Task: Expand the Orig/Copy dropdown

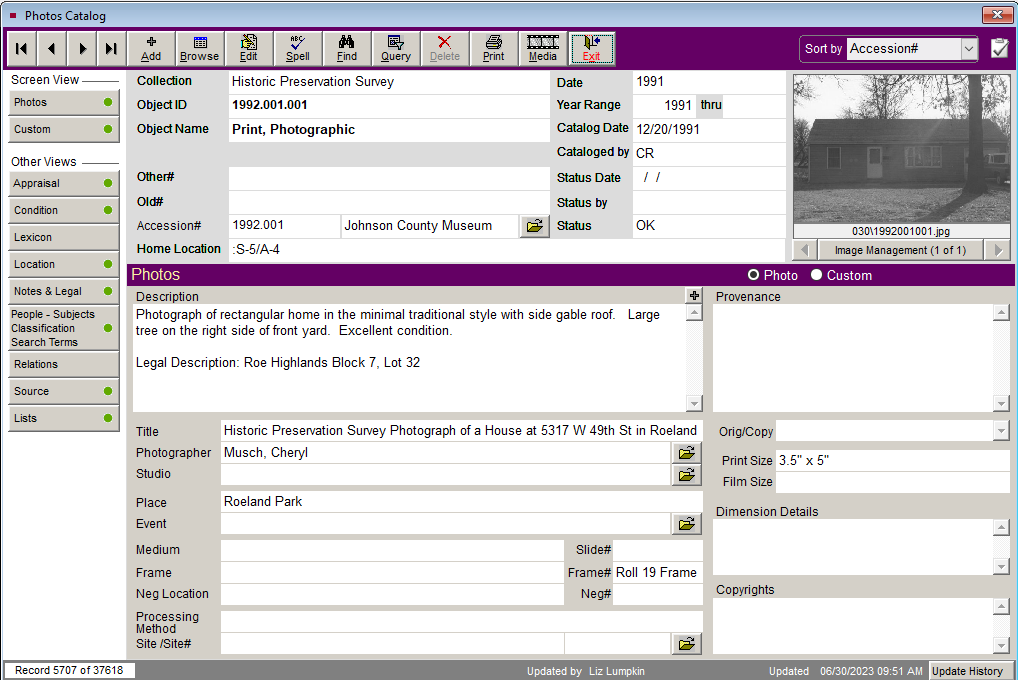Action: coord(1001,431)
